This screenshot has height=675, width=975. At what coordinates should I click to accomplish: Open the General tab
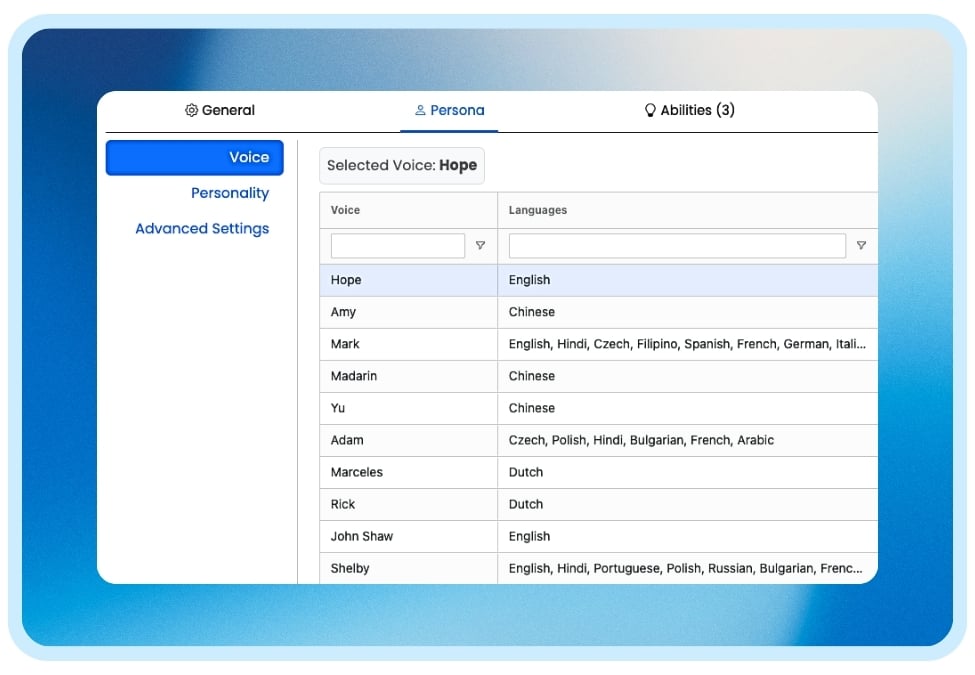click(220, 111)
